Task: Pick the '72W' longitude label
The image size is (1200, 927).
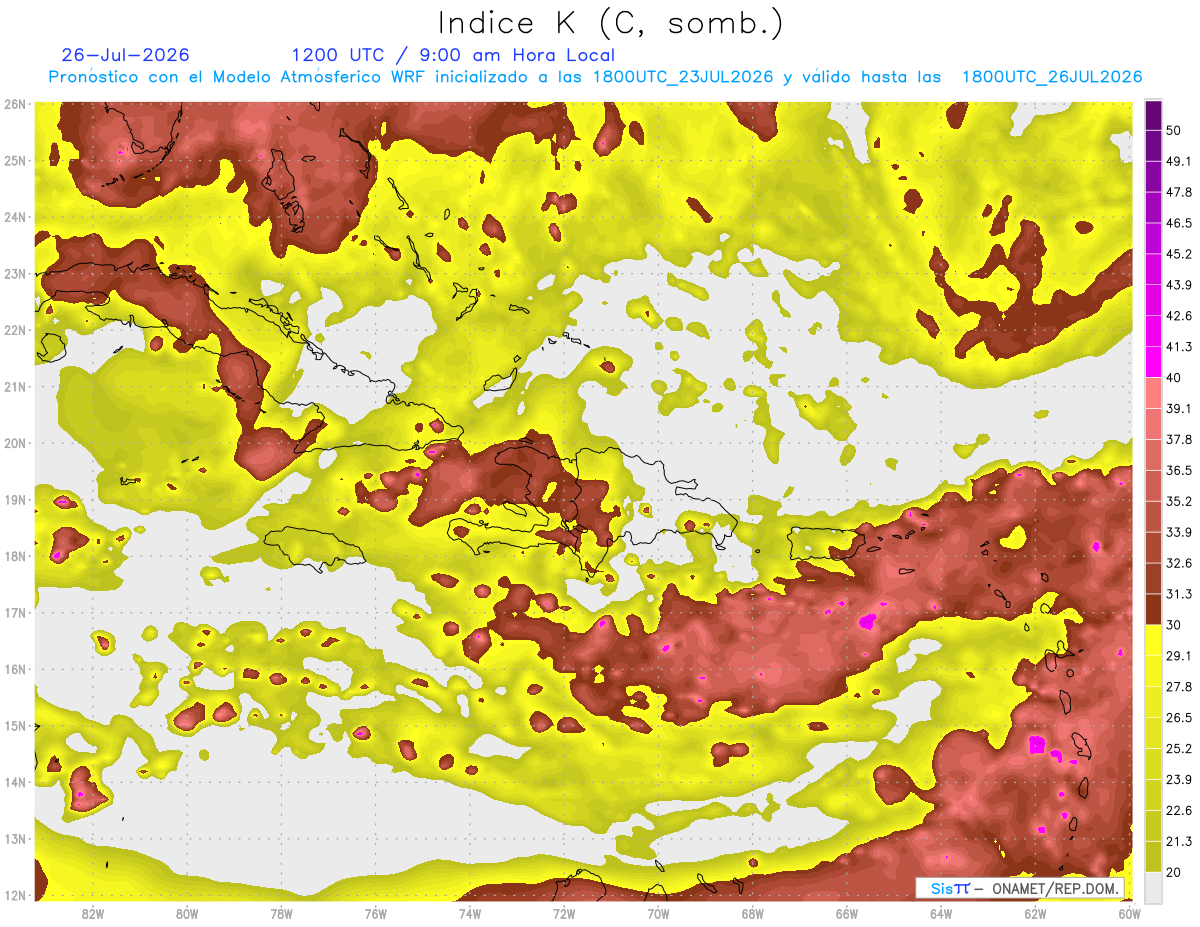Action: (x=564, y=913)
